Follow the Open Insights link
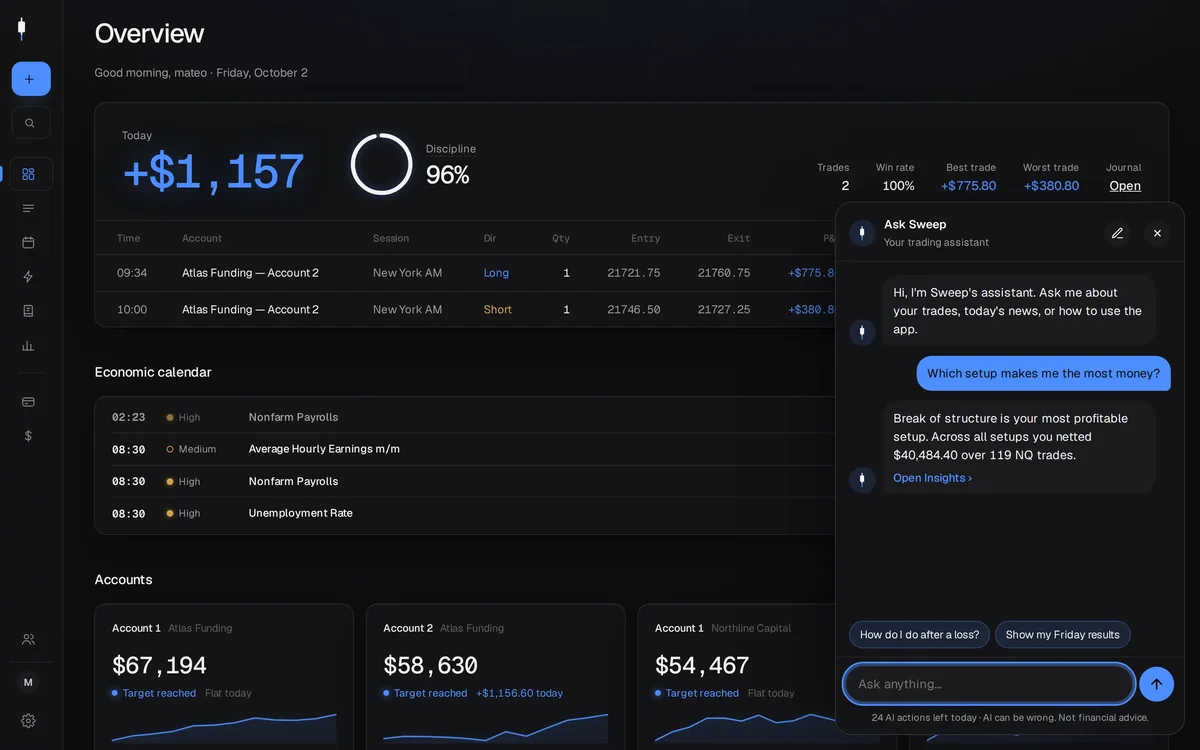Screen dimensions: 1200x750 pyautogui.click(x=932, y=478)
